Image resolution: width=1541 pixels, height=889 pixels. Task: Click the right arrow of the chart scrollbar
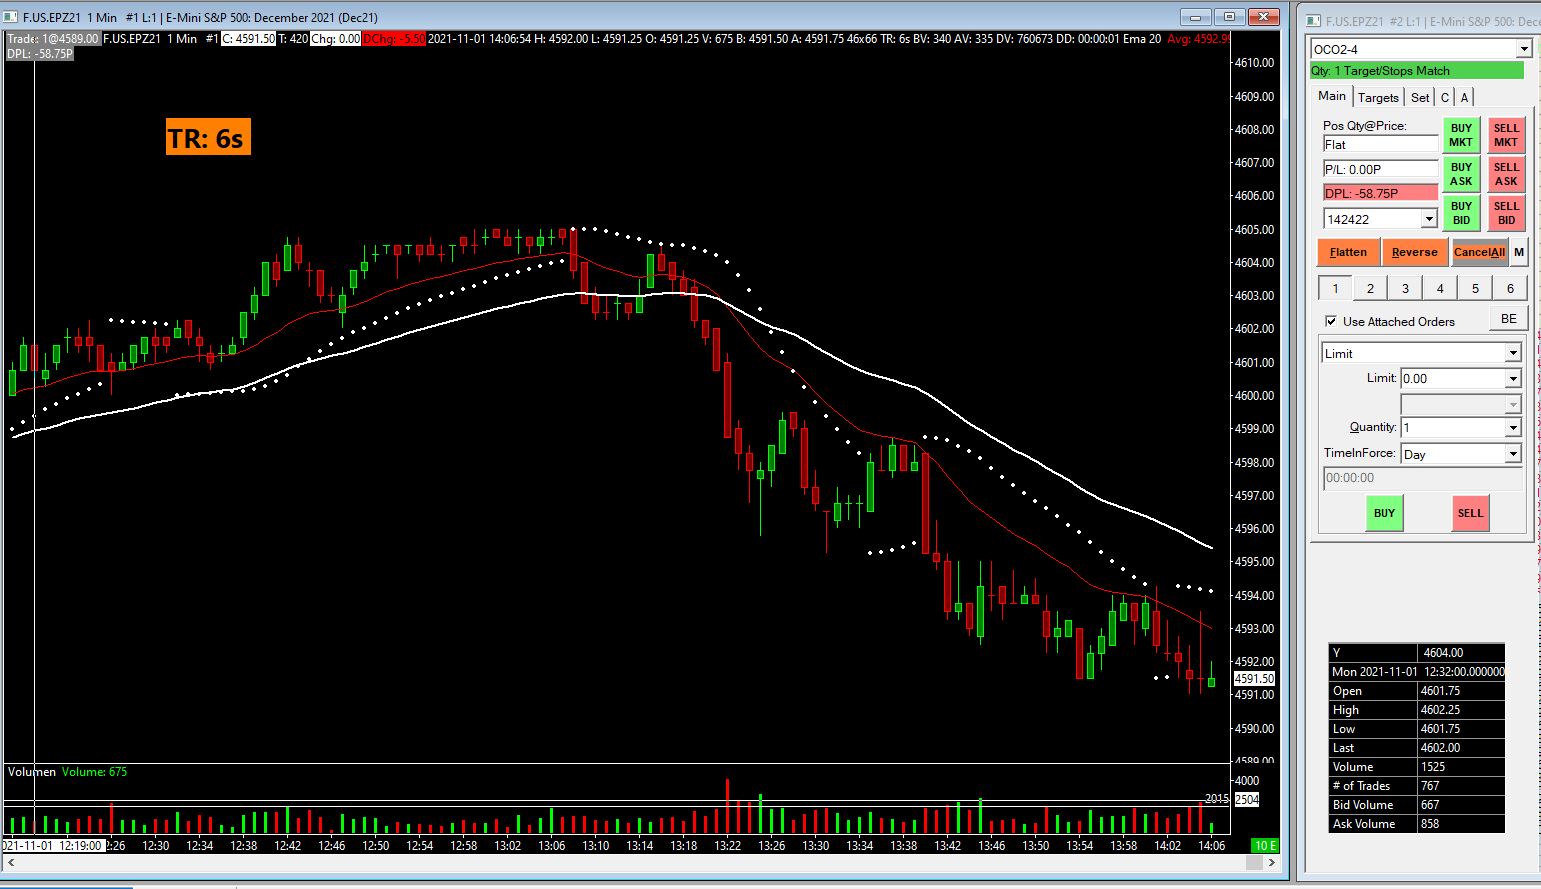point(1271,862)
